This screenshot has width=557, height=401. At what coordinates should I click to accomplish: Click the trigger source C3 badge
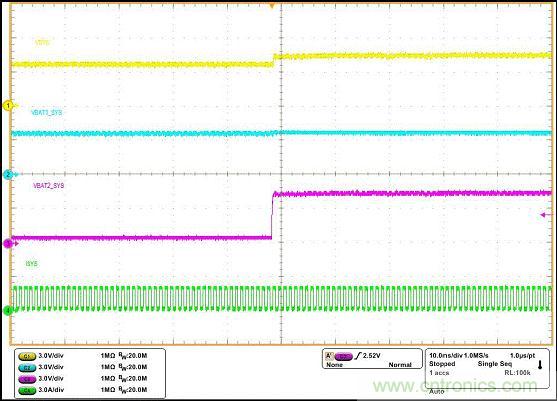(343, 356)
